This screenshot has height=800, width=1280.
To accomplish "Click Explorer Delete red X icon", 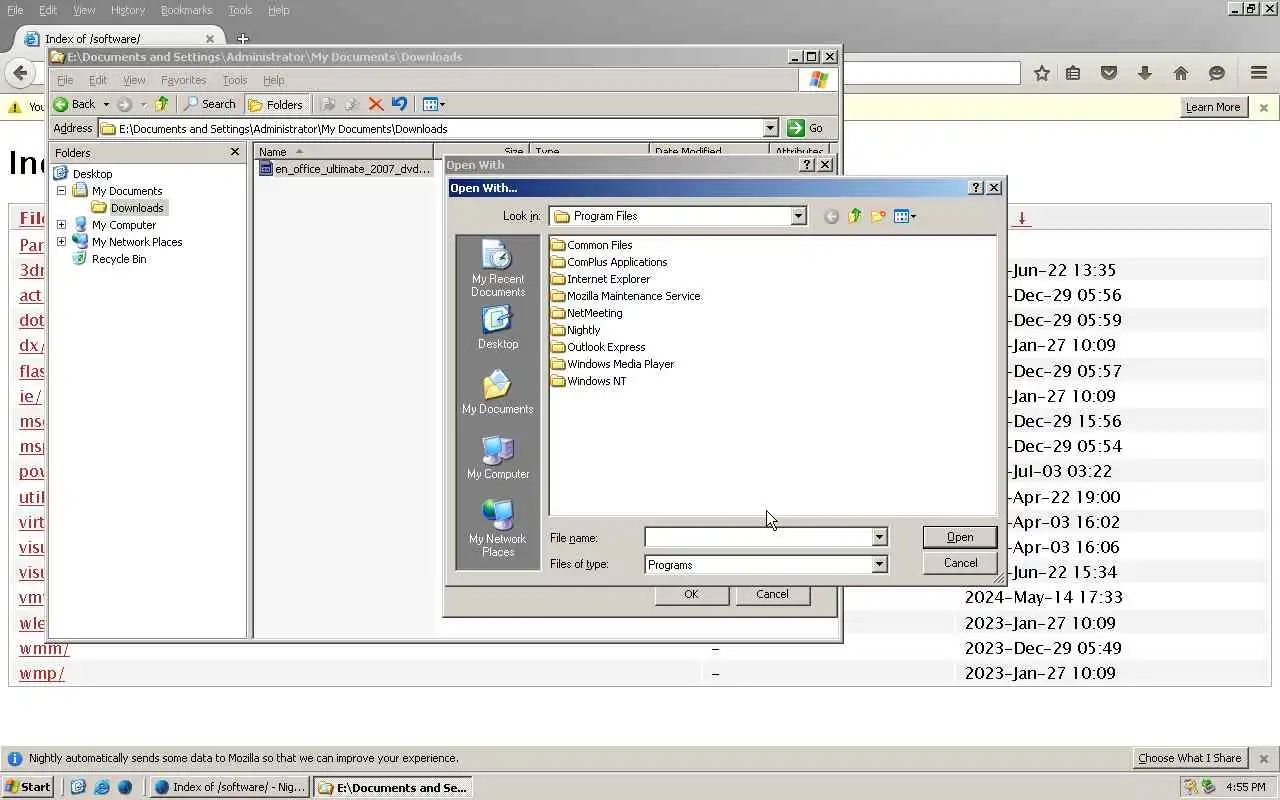I will 376,104.
